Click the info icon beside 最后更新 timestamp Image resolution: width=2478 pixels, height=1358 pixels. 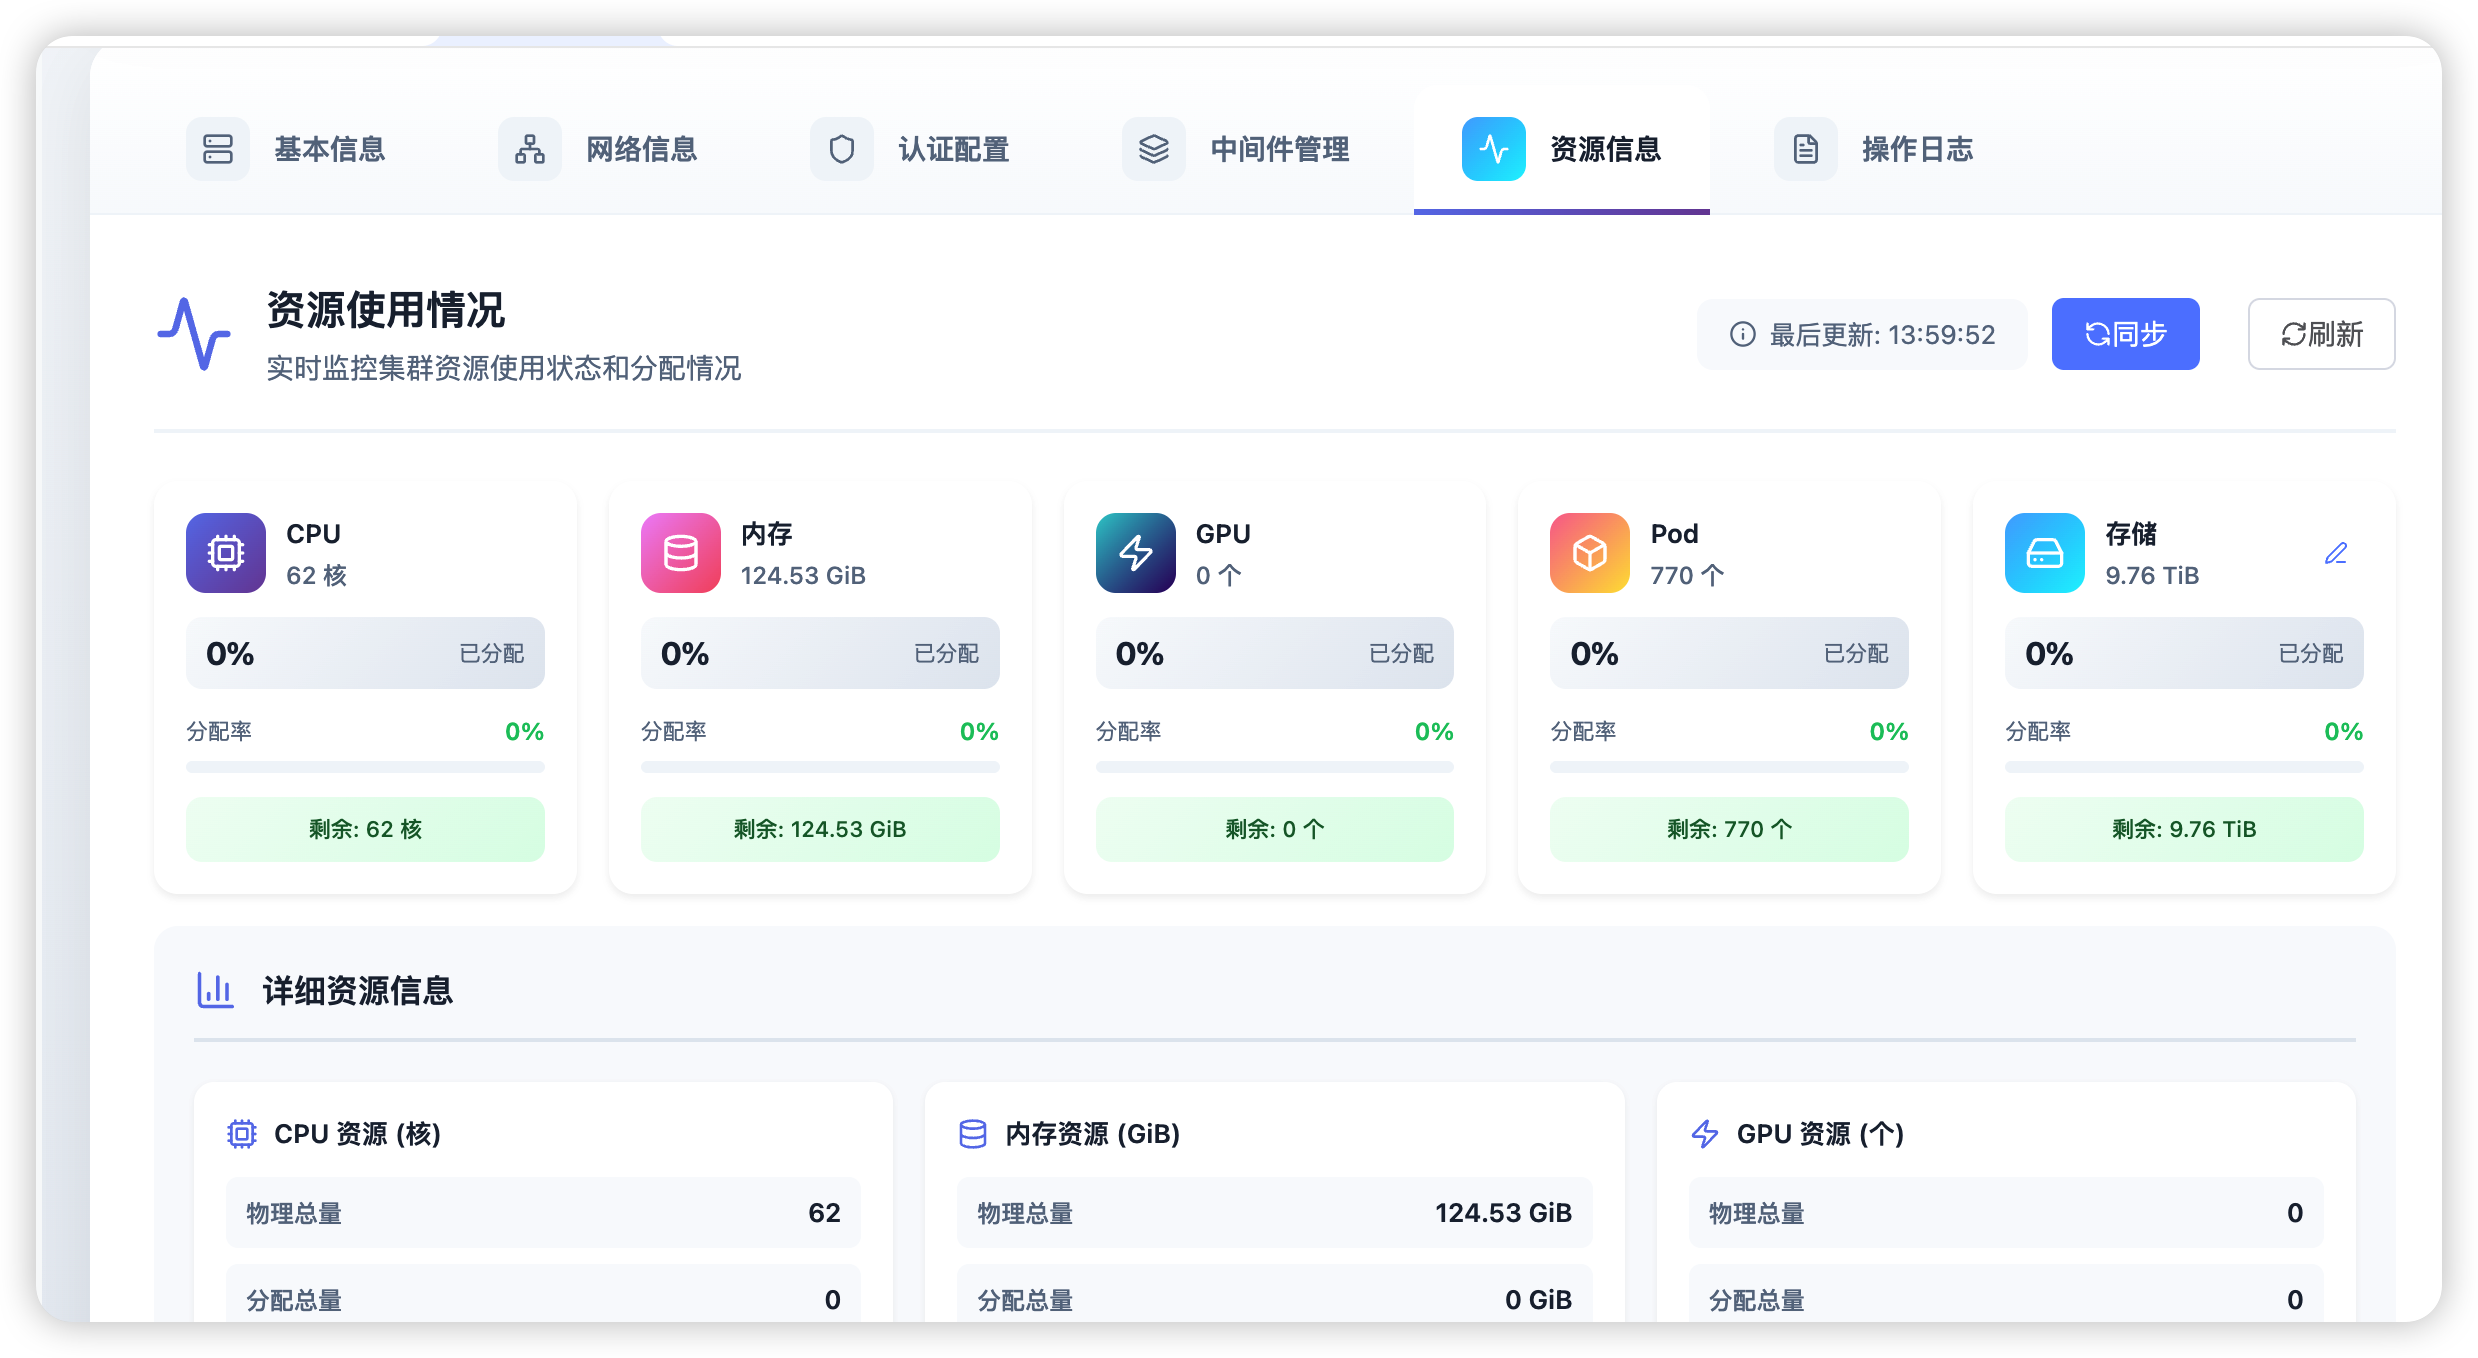click(1742, 334)
